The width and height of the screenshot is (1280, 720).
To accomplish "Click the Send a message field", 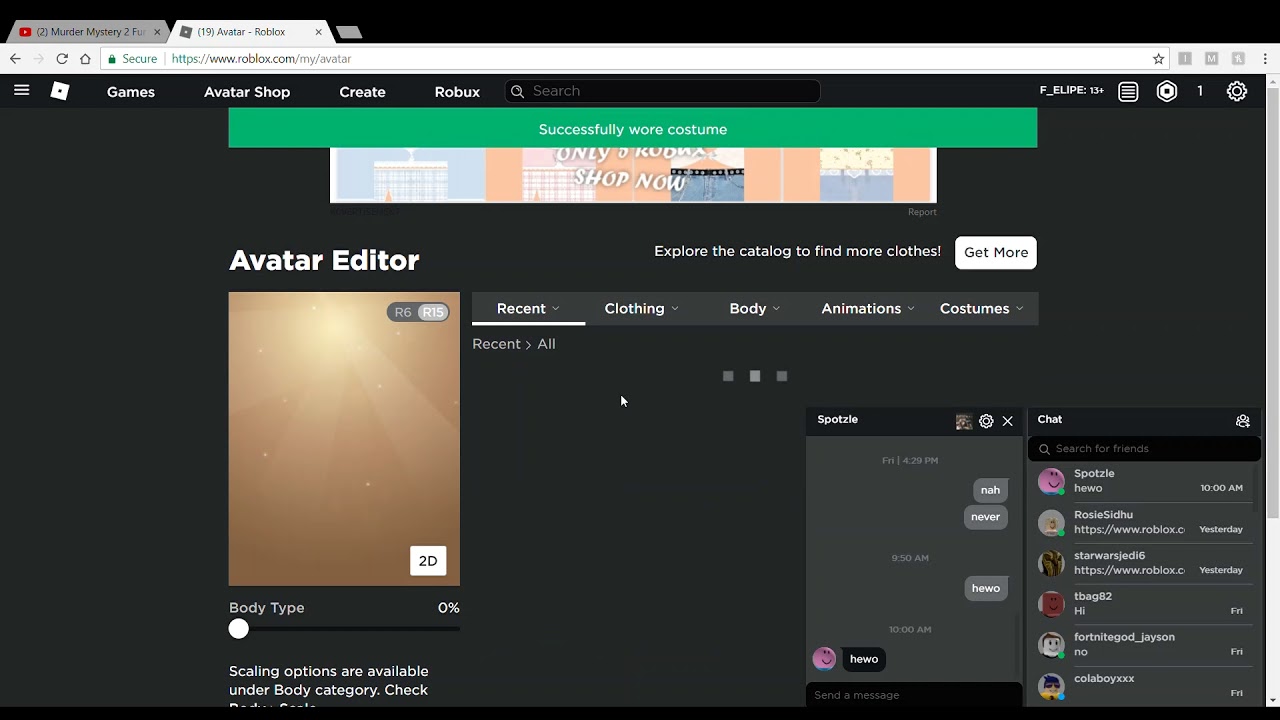I will pyautogui.click(x=914, y=695).
